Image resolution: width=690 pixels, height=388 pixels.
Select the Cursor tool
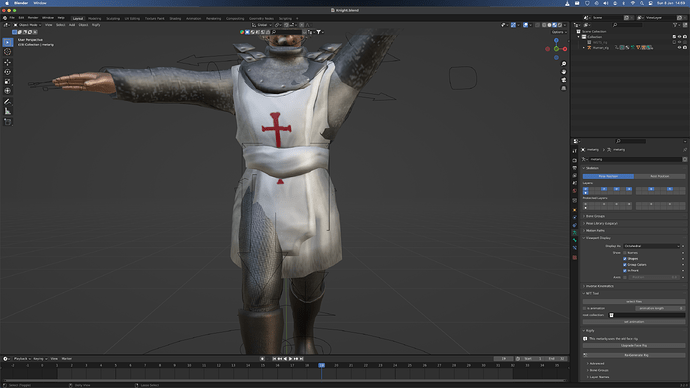[7, 52]
